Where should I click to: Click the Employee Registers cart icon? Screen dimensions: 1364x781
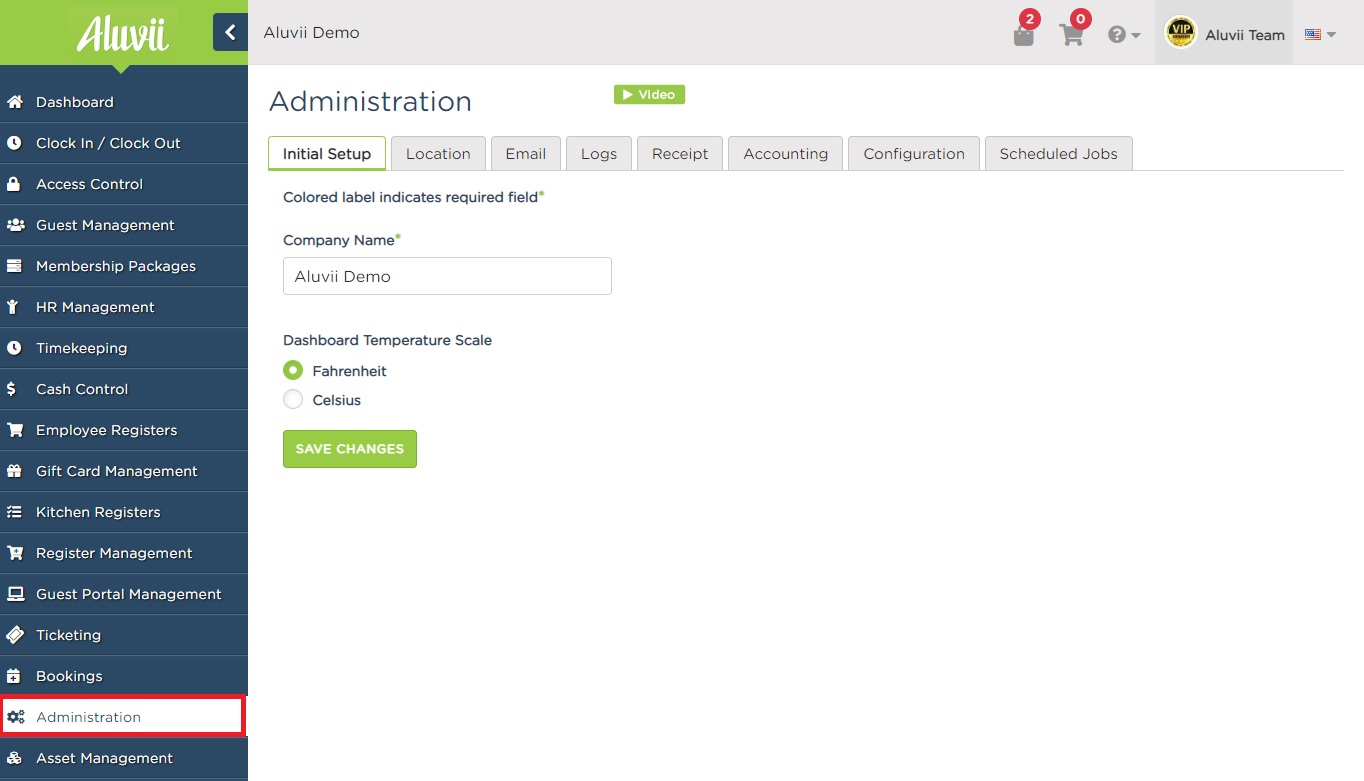pyautogui.click(x=15, y=430)
